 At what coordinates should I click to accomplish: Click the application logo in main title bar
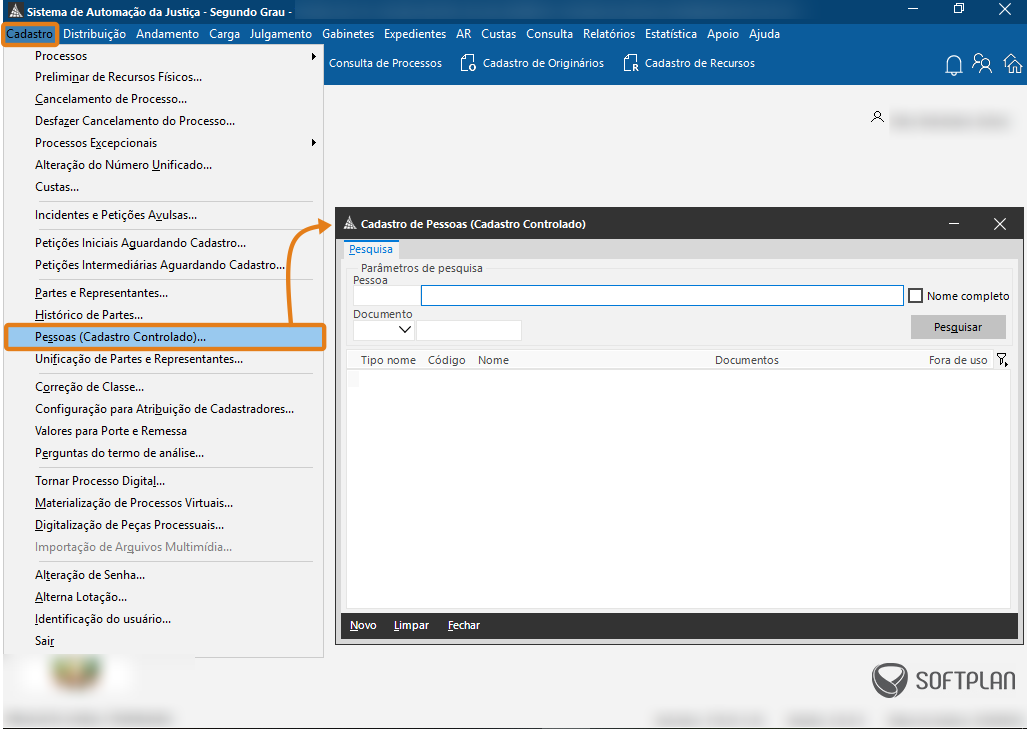coord(16,11)
